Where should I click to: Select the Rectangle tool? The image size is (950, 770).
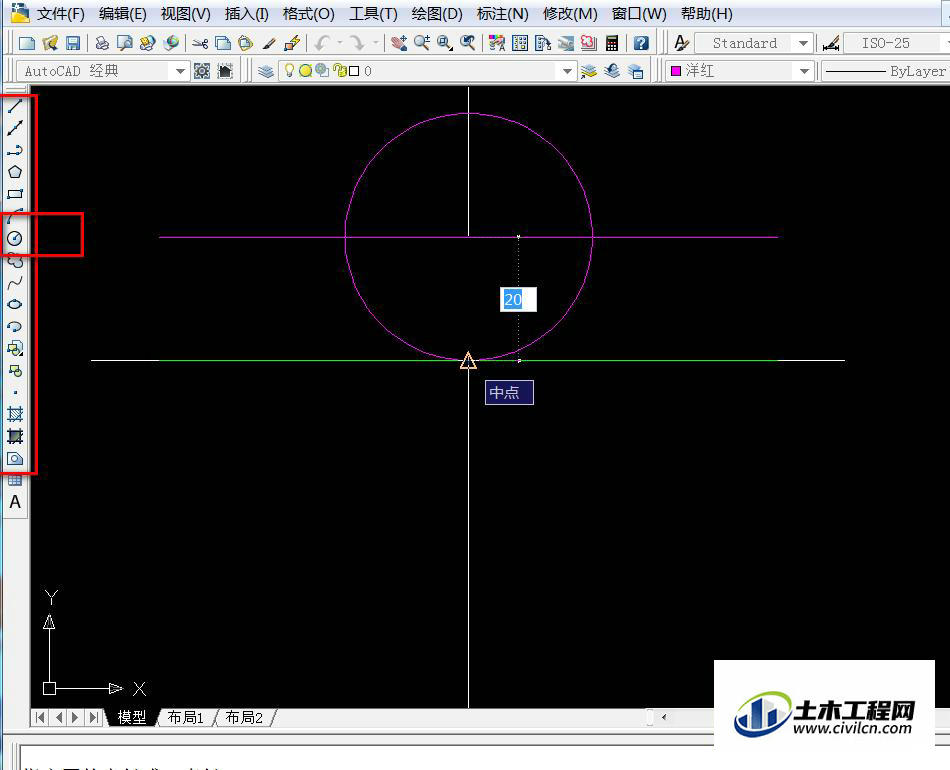point(15,194)
